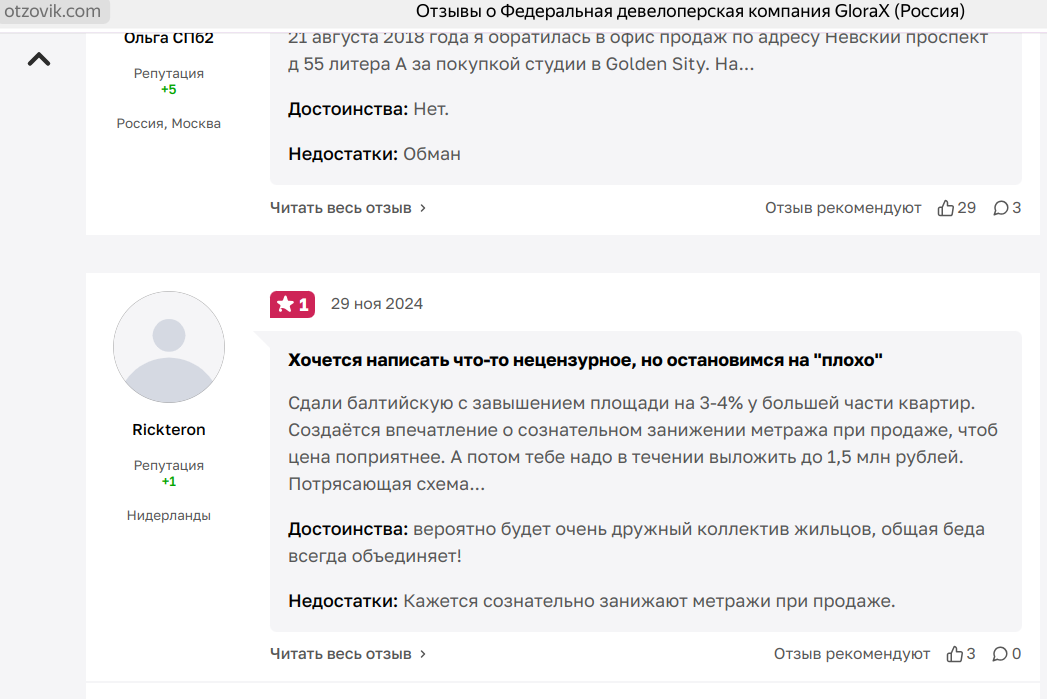1047x699 pixels.
Task: Click review text starting 'Сдали балтийскую с завышением'
Action: (x=643, y=443)
